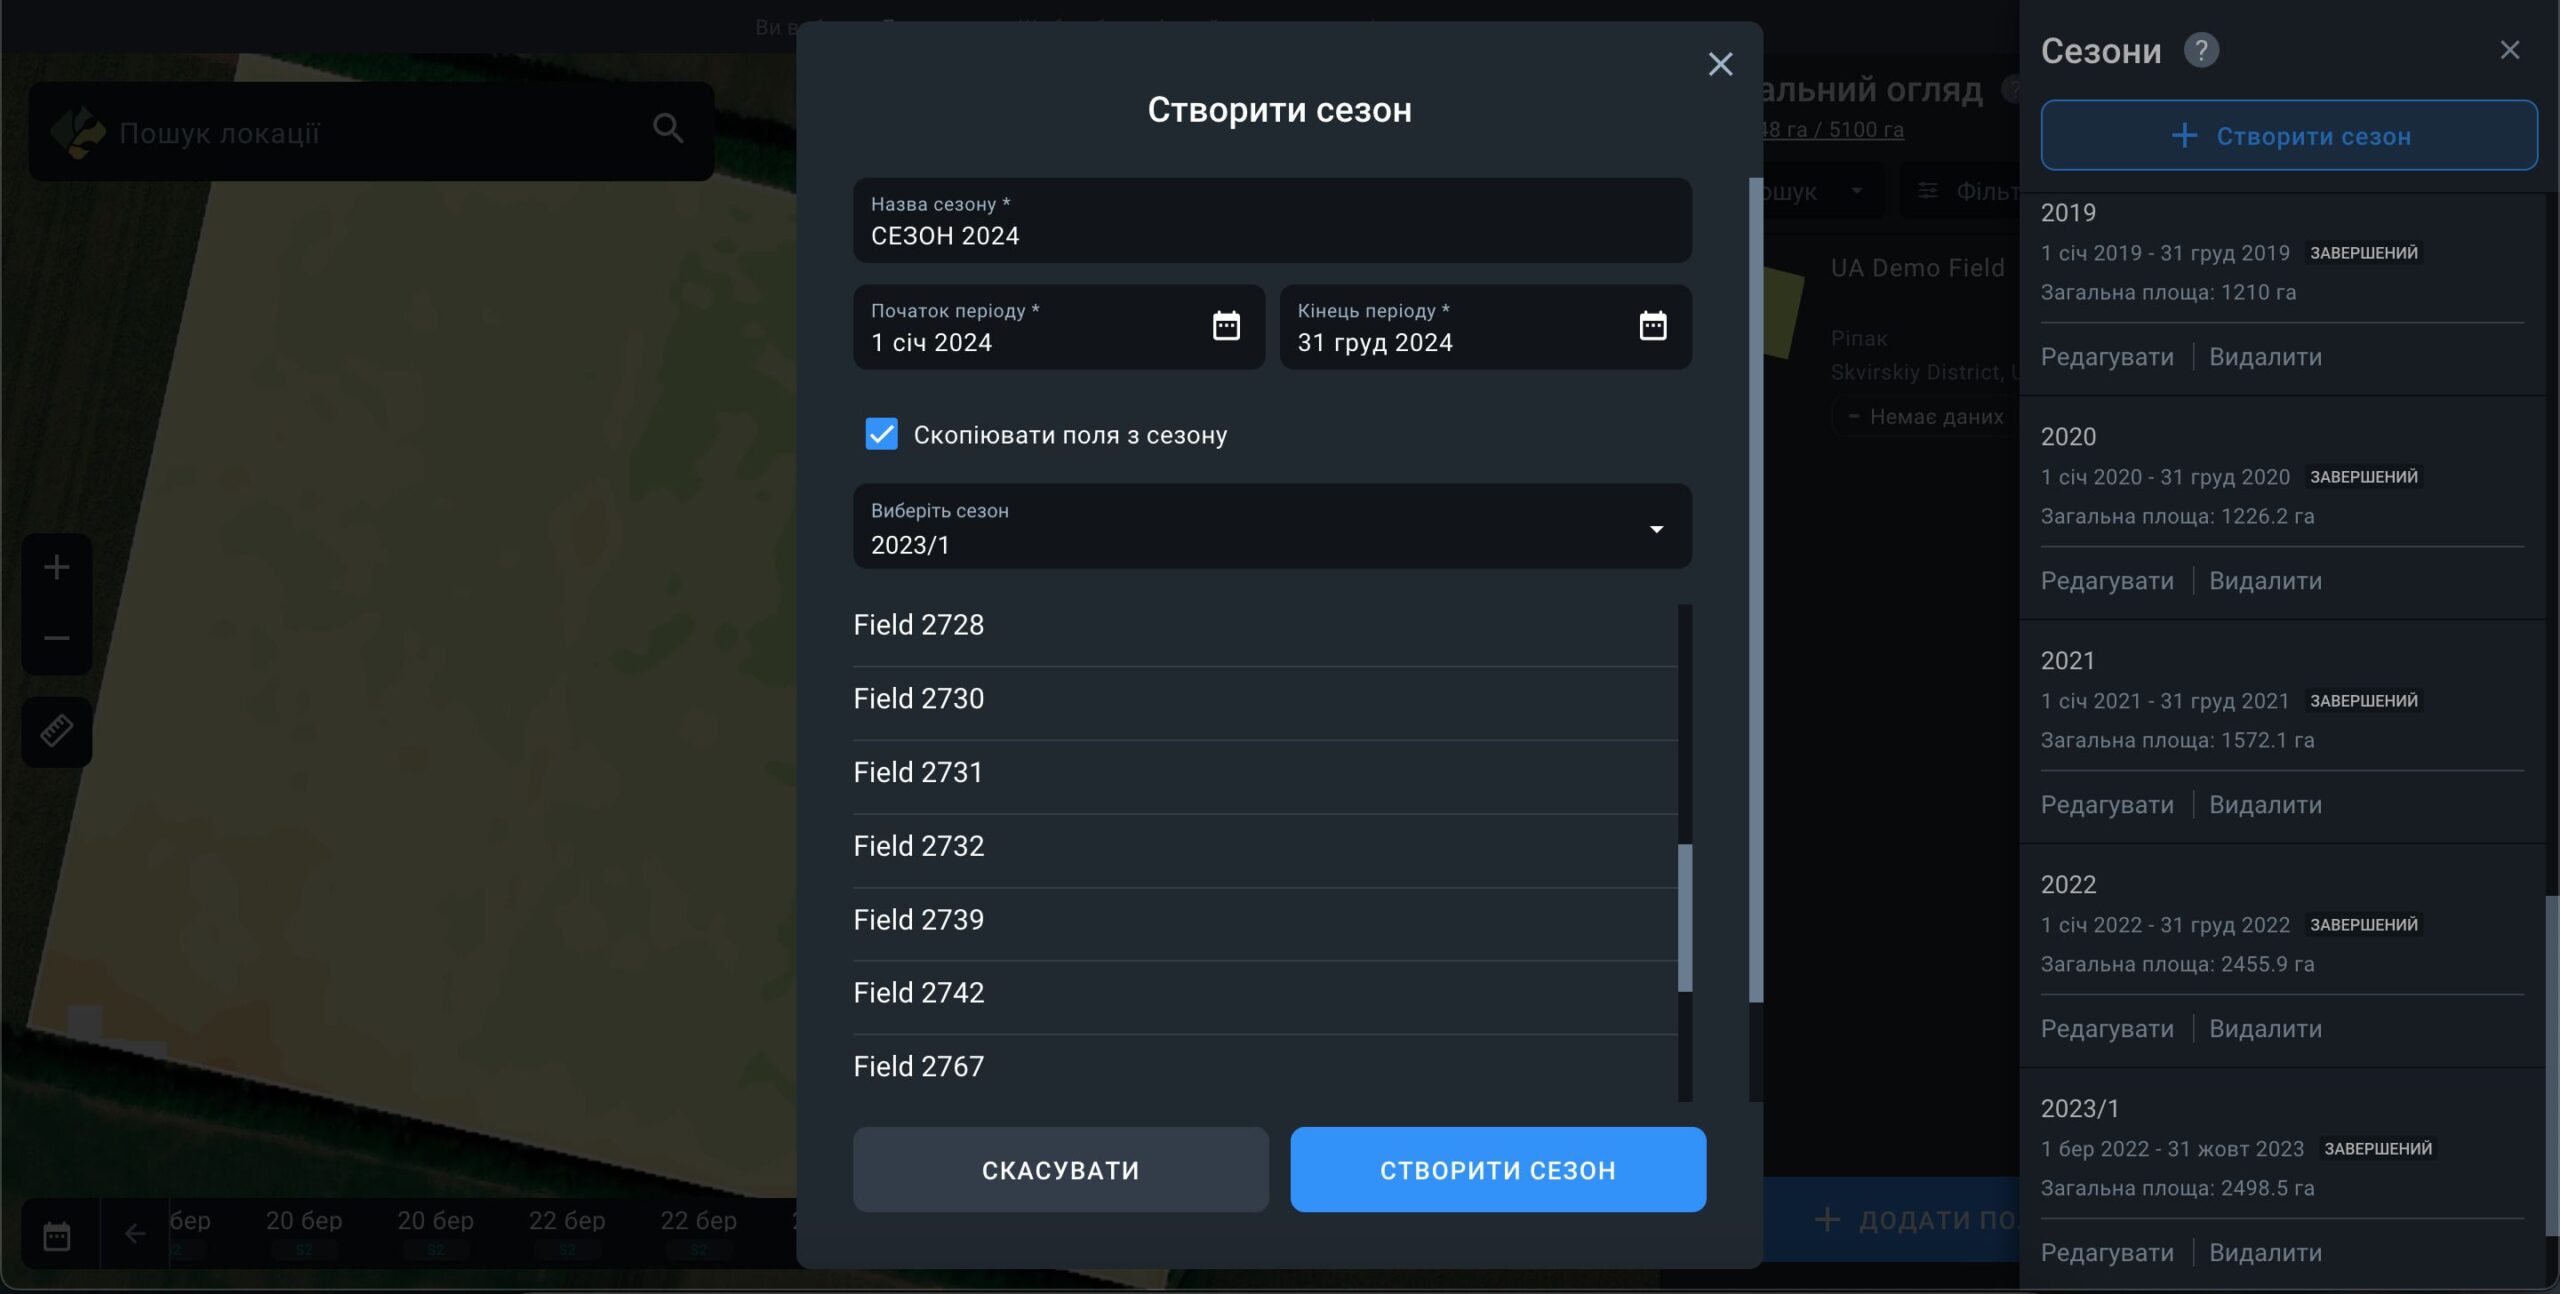This screenshot has width=2560, height=1294.
Task: Edit the Назва сезону input field
Action: click(1272, 236)
